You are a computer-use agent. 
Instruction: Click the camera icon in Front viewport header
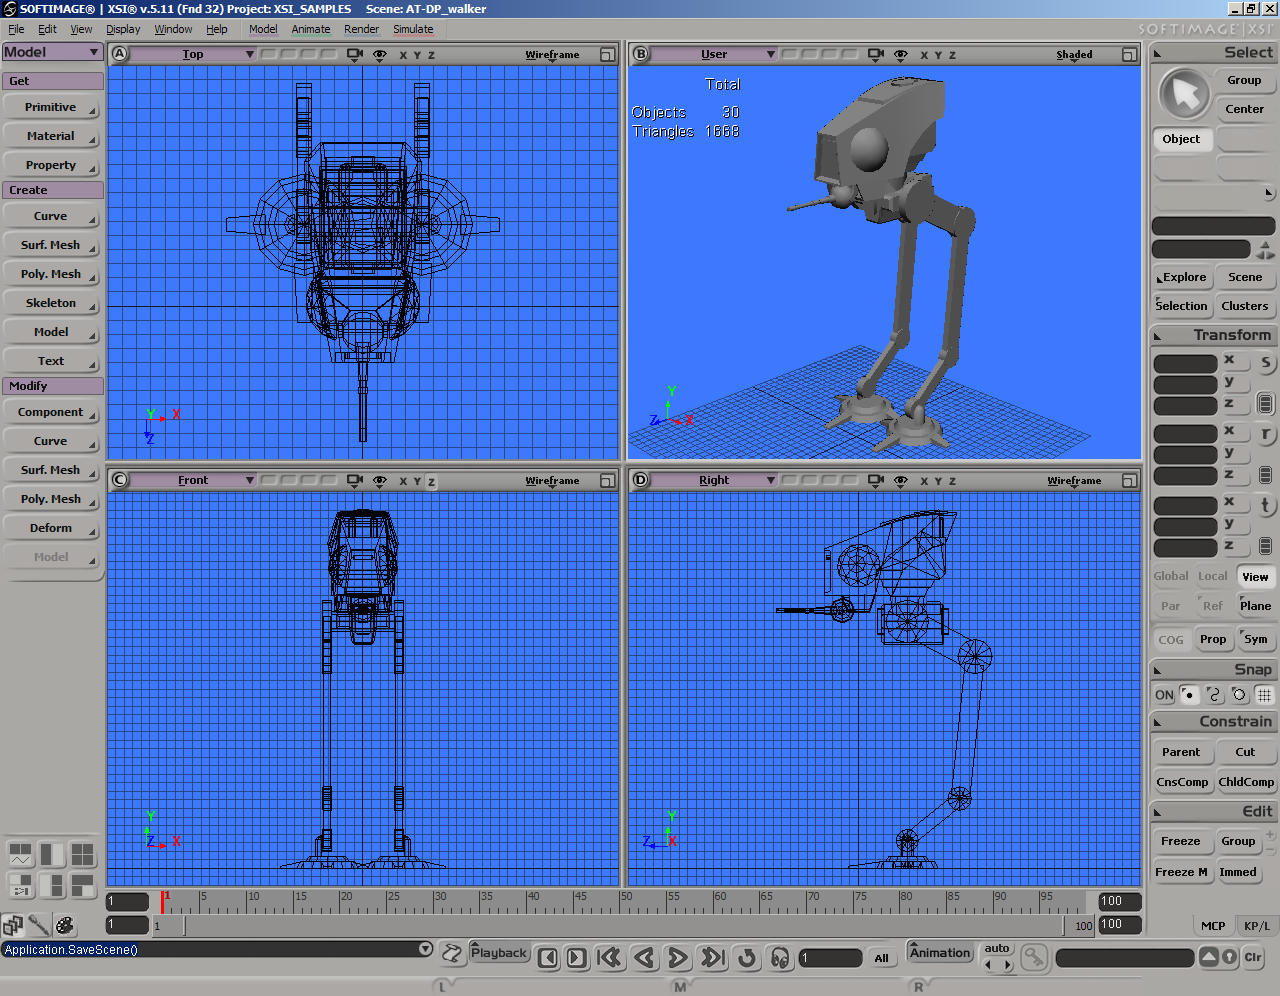coord(354,481)
